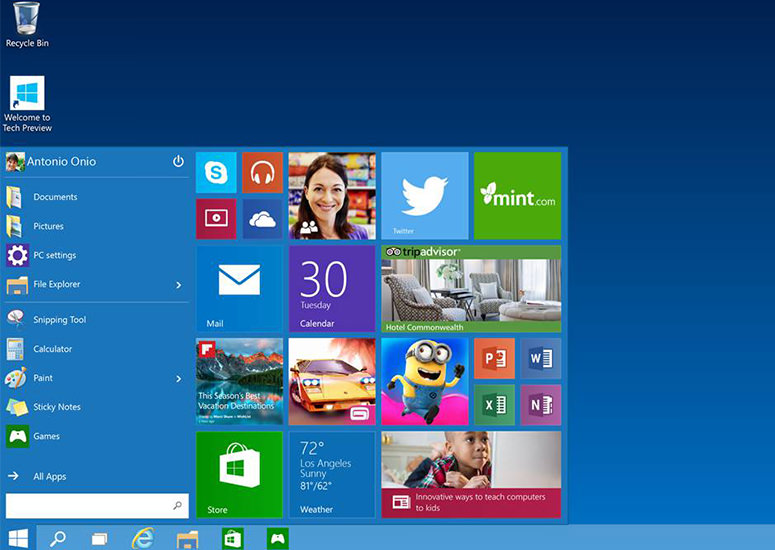Open Documents from Start menu
This screenshot has width=775, height=550.
96,197
